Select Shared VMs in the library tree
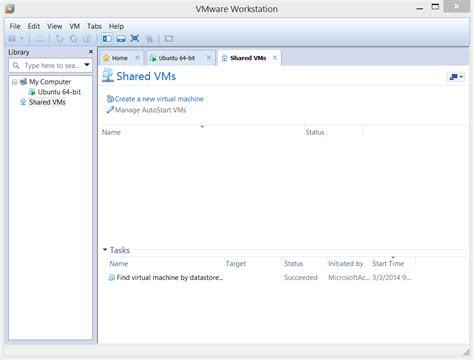This screenshot has width=474, height=360. coord(47,102)
